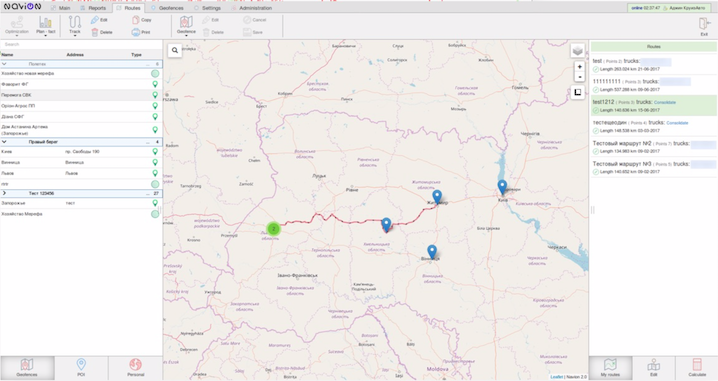Toggle check circle on the test route
This screenshot has width=718, height=381.
click(x=596, y=69)
